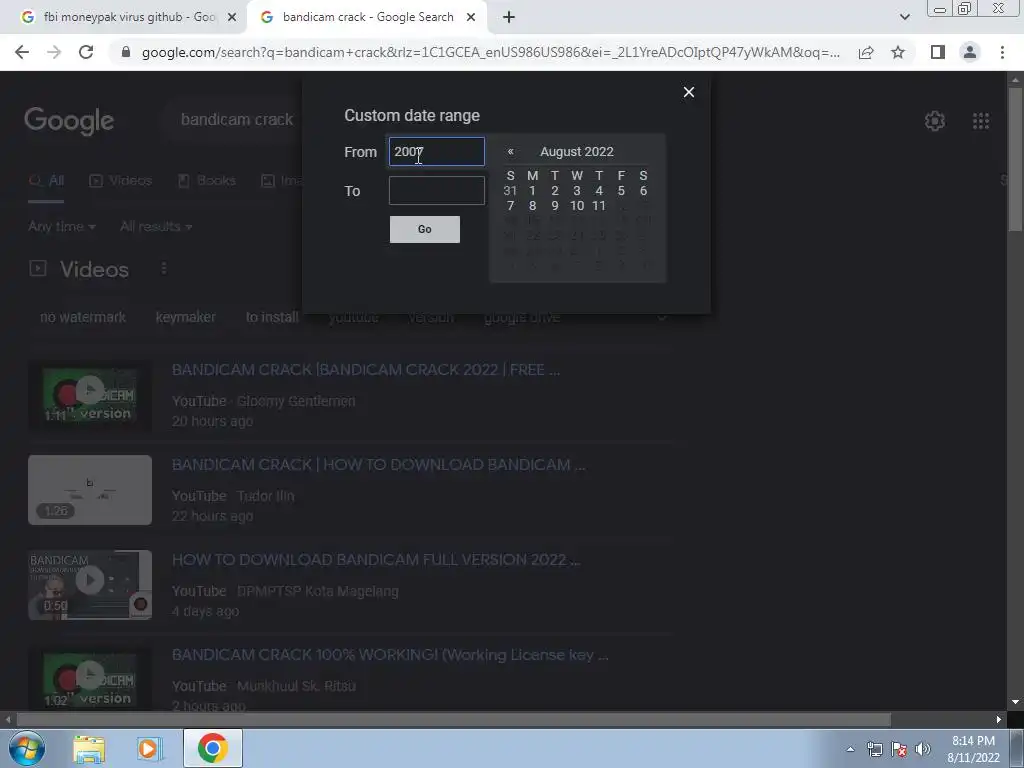Open HOW TO DOWNLOAD BANDICAM video link
The image size is (1024, 768).
click(379, 464)
